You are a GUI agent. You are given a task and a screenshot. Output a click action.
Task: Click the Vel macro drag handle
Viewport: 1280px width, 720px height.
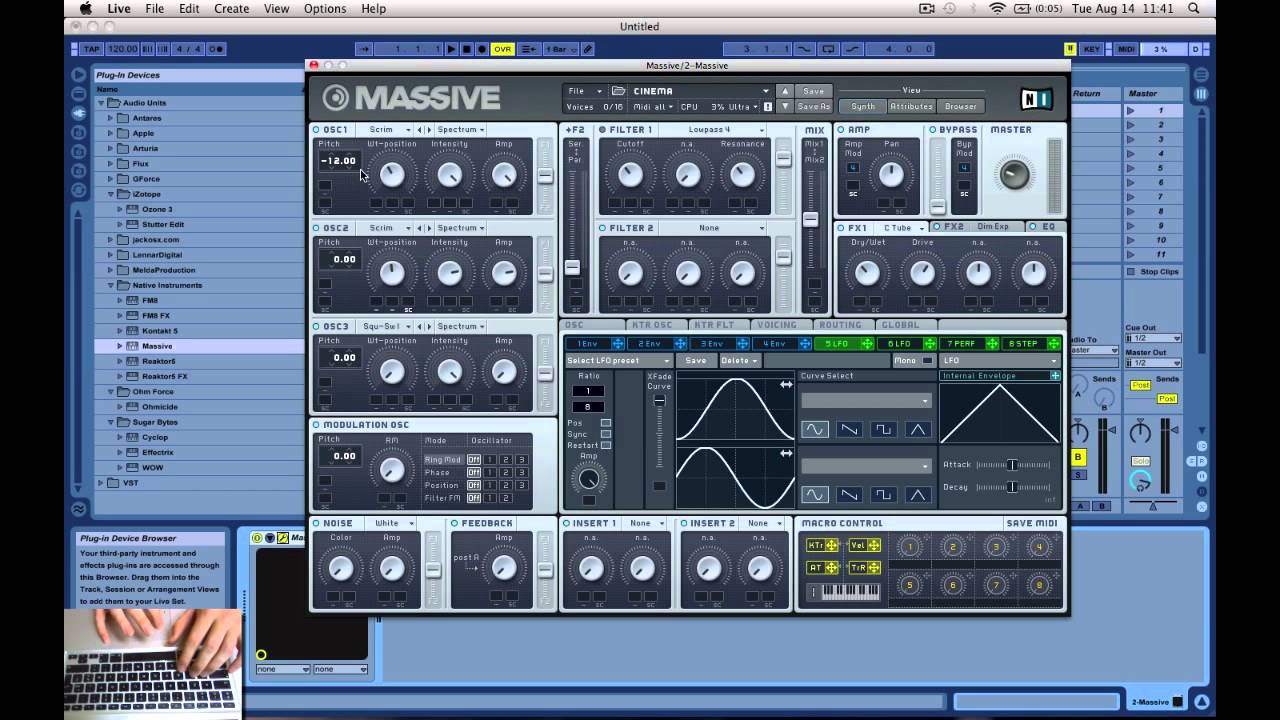pos(874,545)
